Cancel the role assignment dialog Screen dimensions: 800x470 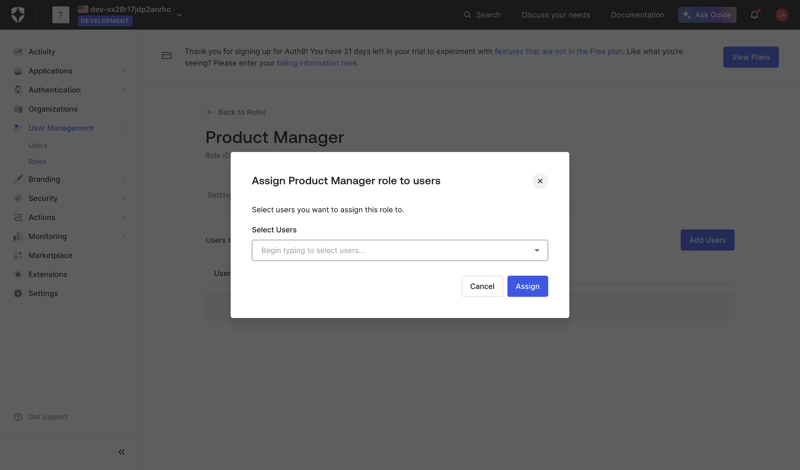[x=482, y=286]
